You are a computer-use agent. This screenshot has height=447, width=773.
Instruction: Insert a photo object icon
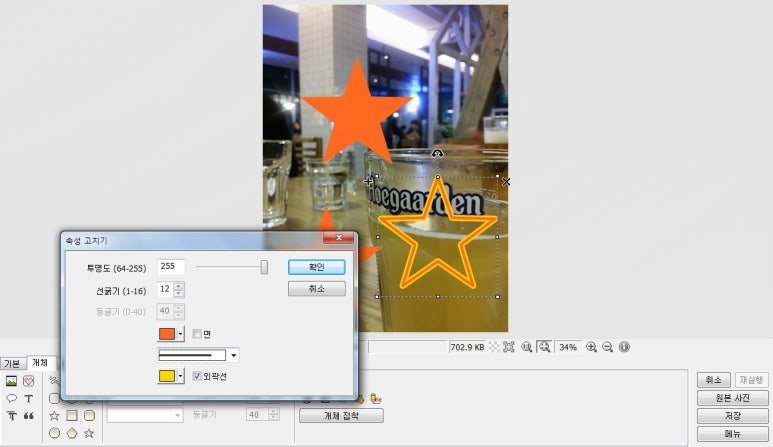[11, 381]
